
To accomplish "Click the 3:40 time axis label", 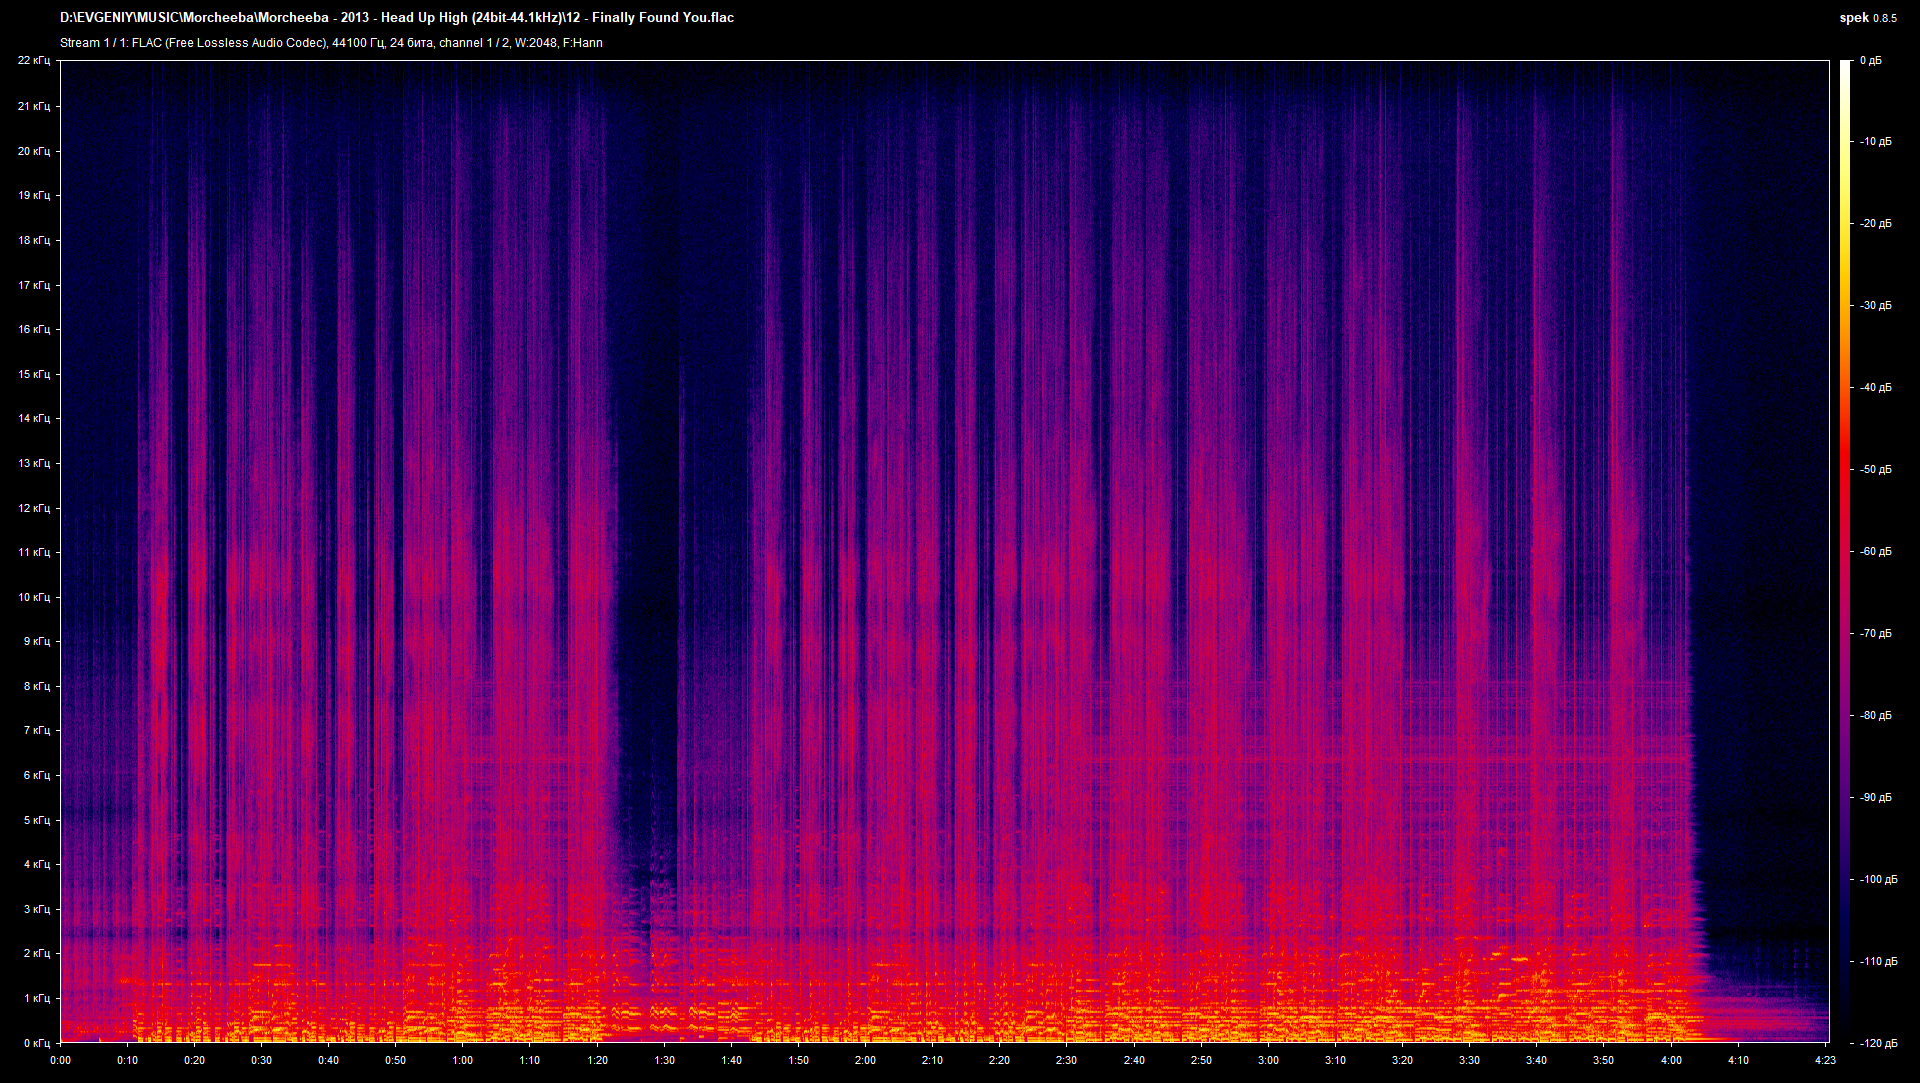I will (1536, 1061).
